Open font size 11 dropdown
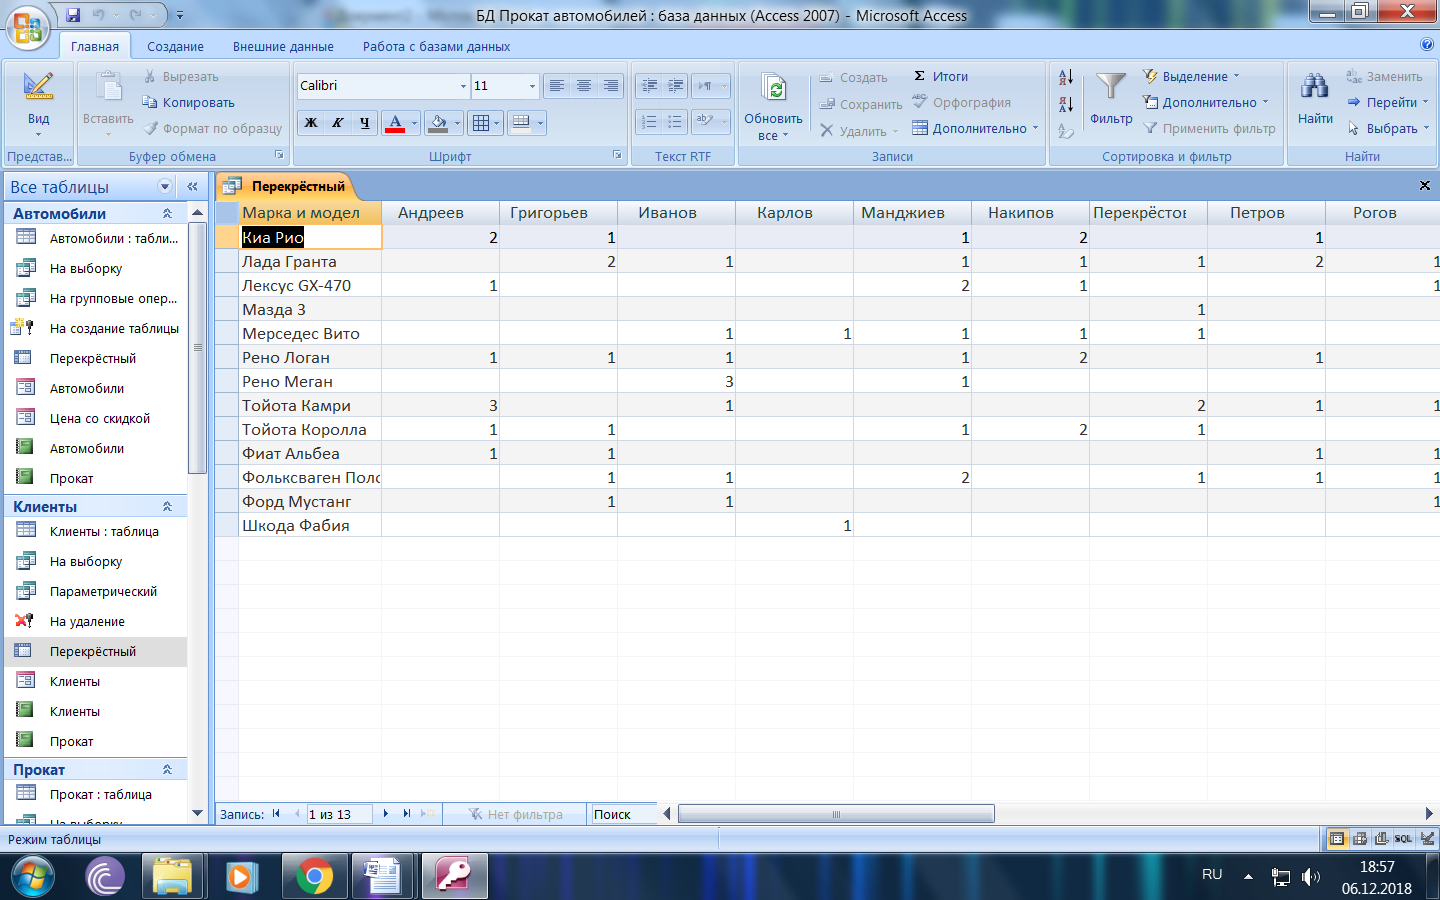Image resolution: width=1440 pixels, height=900 pixels. (x=532, y=86)
